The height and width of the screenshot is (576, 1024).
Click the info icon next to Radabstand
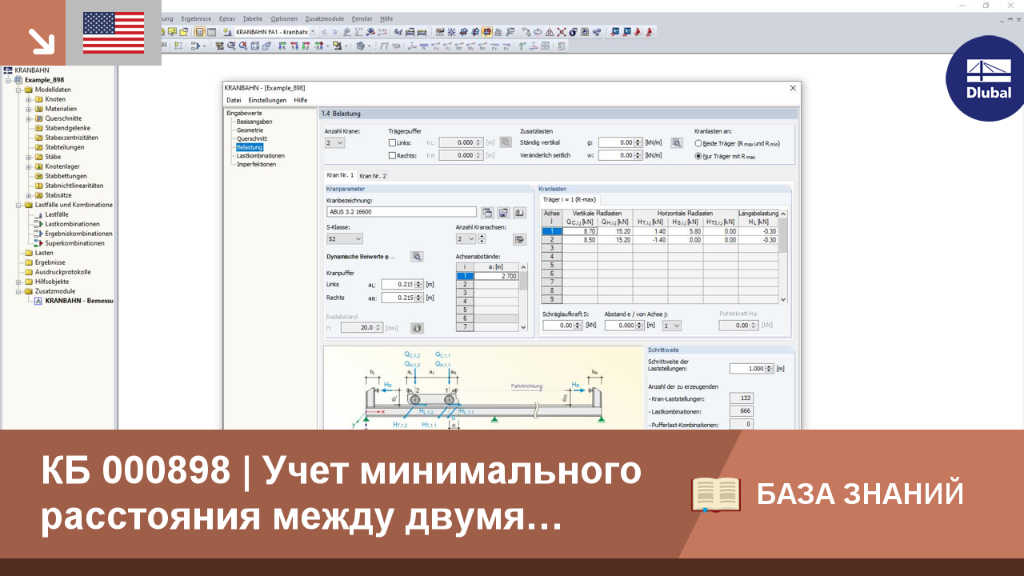(417, 328)
